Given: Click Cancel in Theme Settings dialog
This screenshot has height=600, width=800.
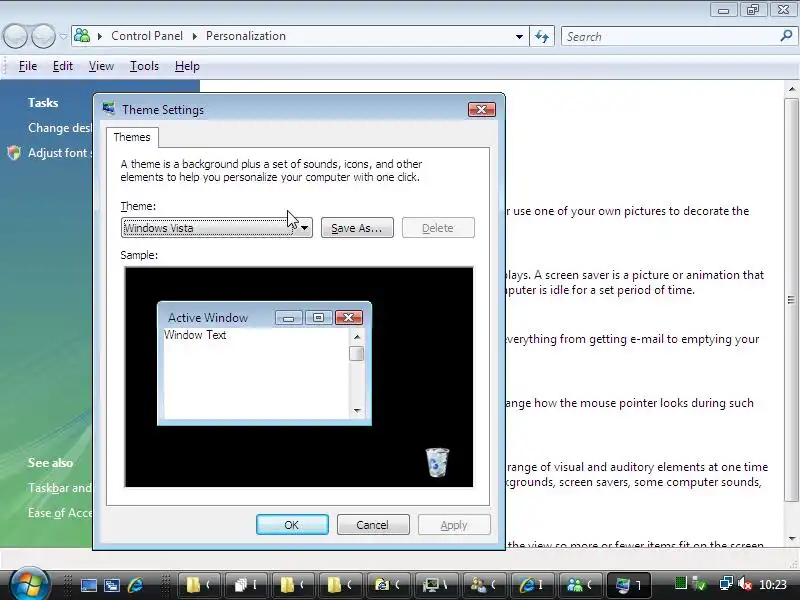Looking at the screenshot, I should tap(373, 525).
